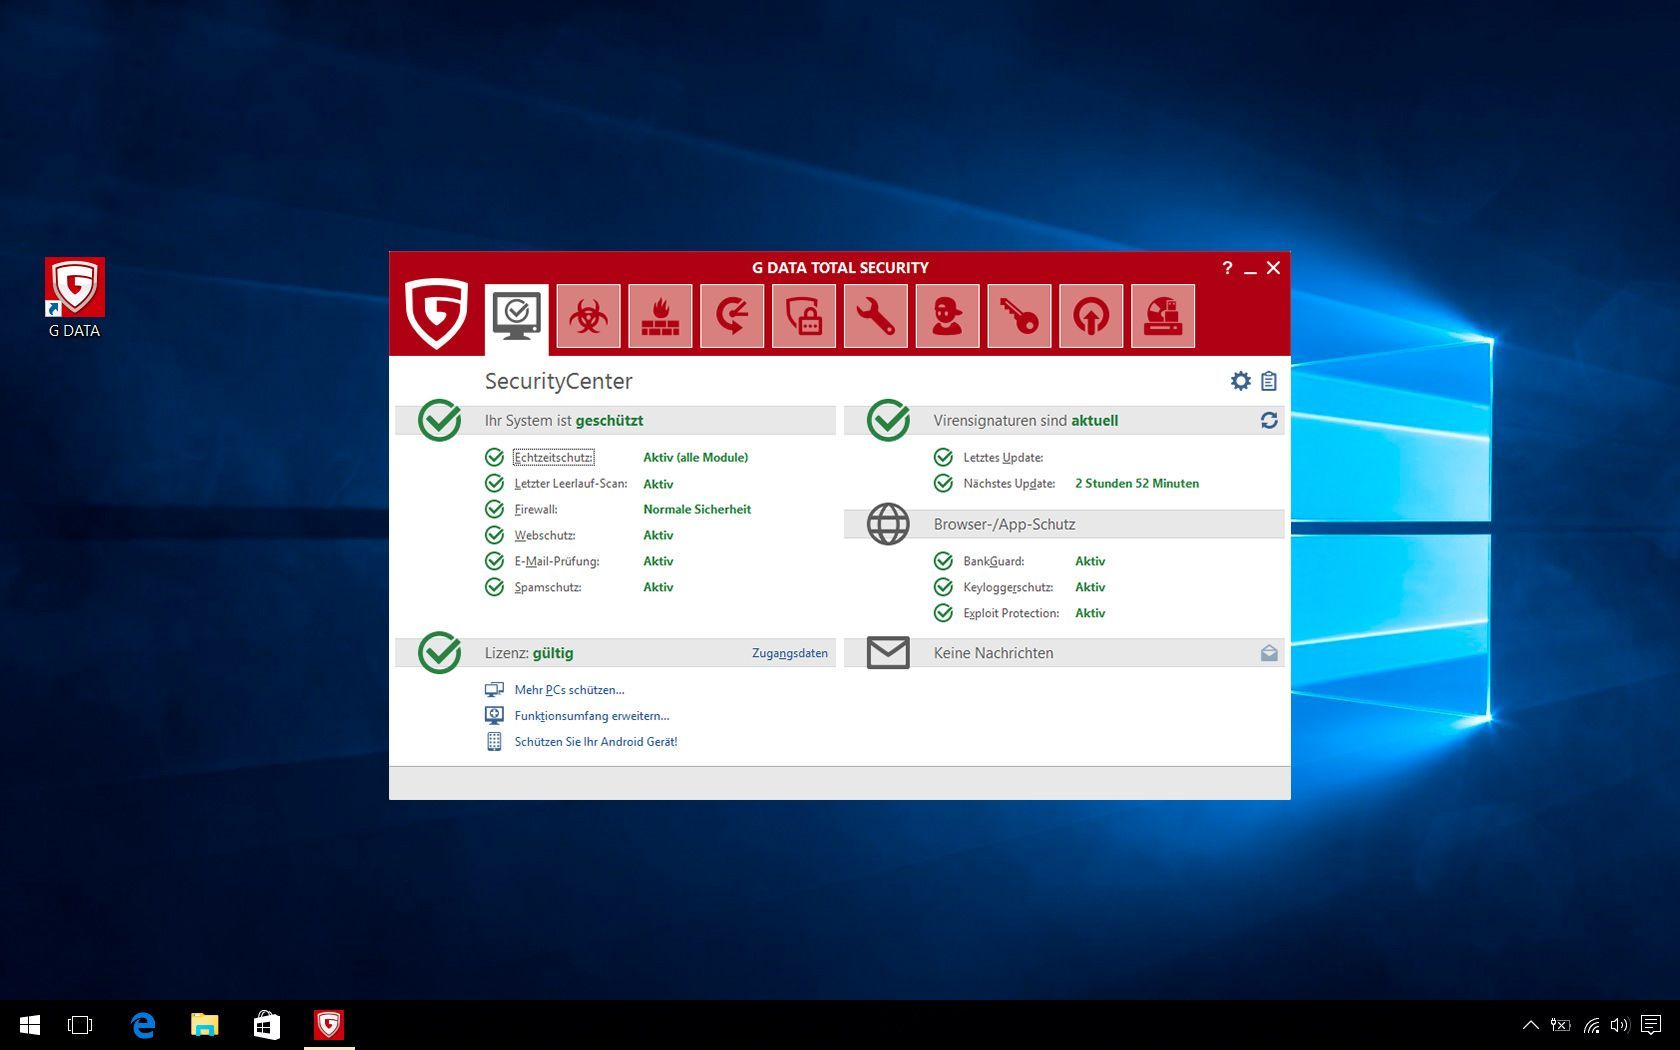
Task: Click the Exploit Protection entry
Action: click(1011, 614)
